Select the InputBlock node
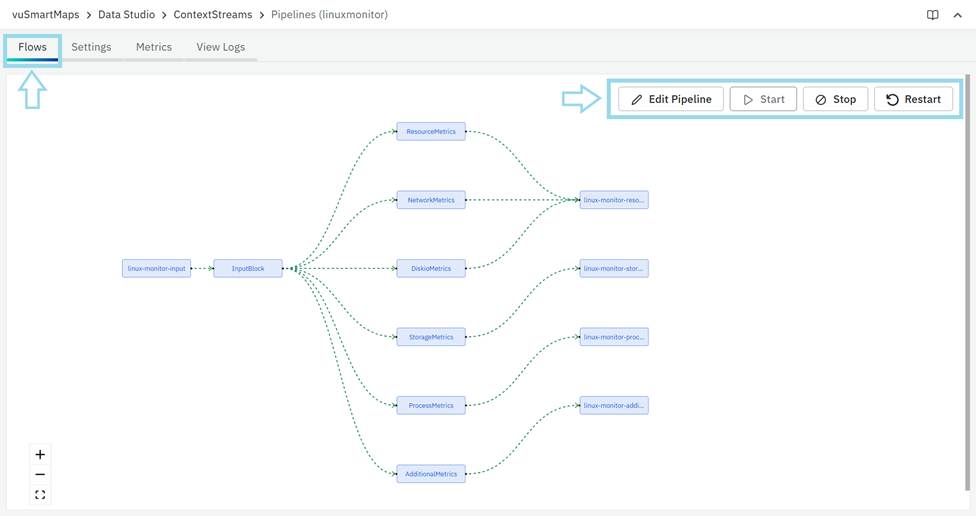 [248, 268]
